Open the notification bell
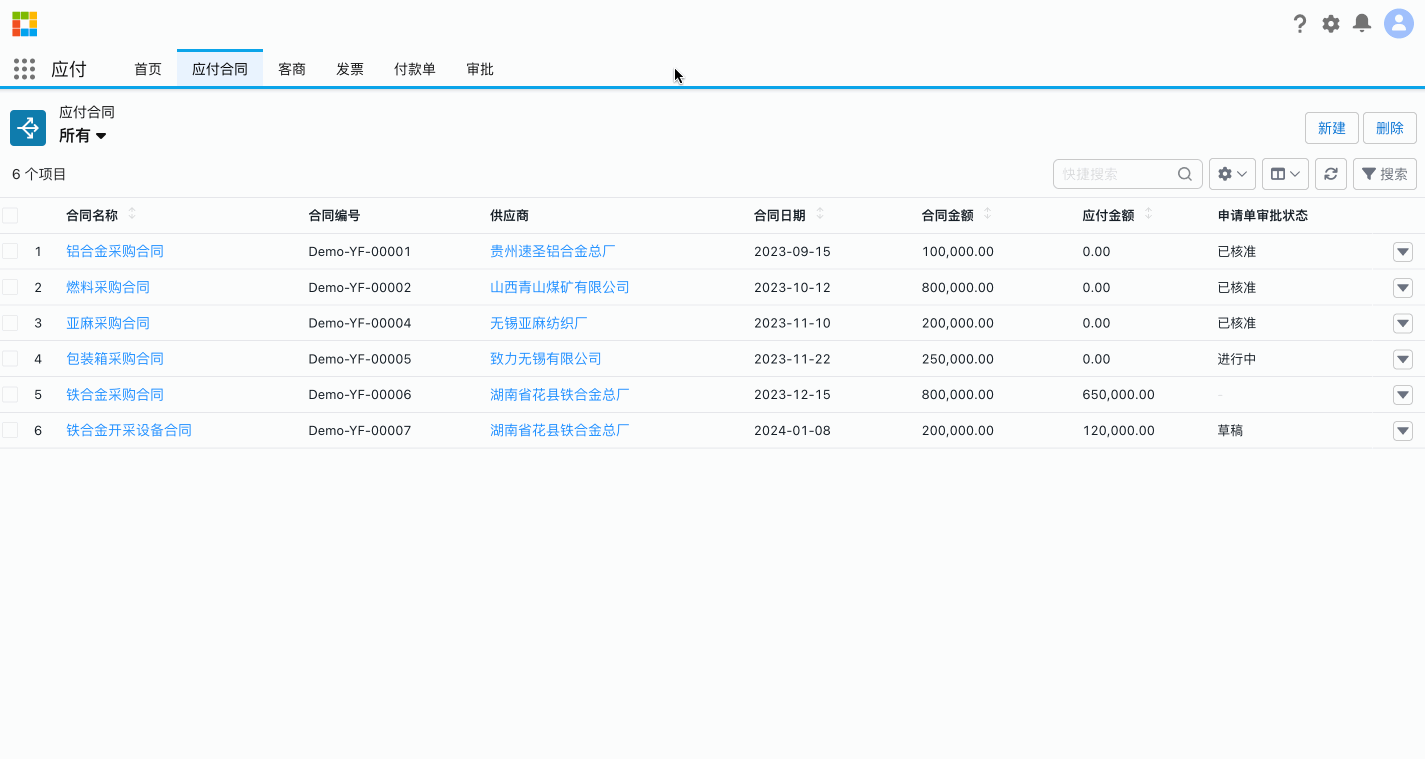This screenshot has width=1425, height=759. tap(1361, 23)
